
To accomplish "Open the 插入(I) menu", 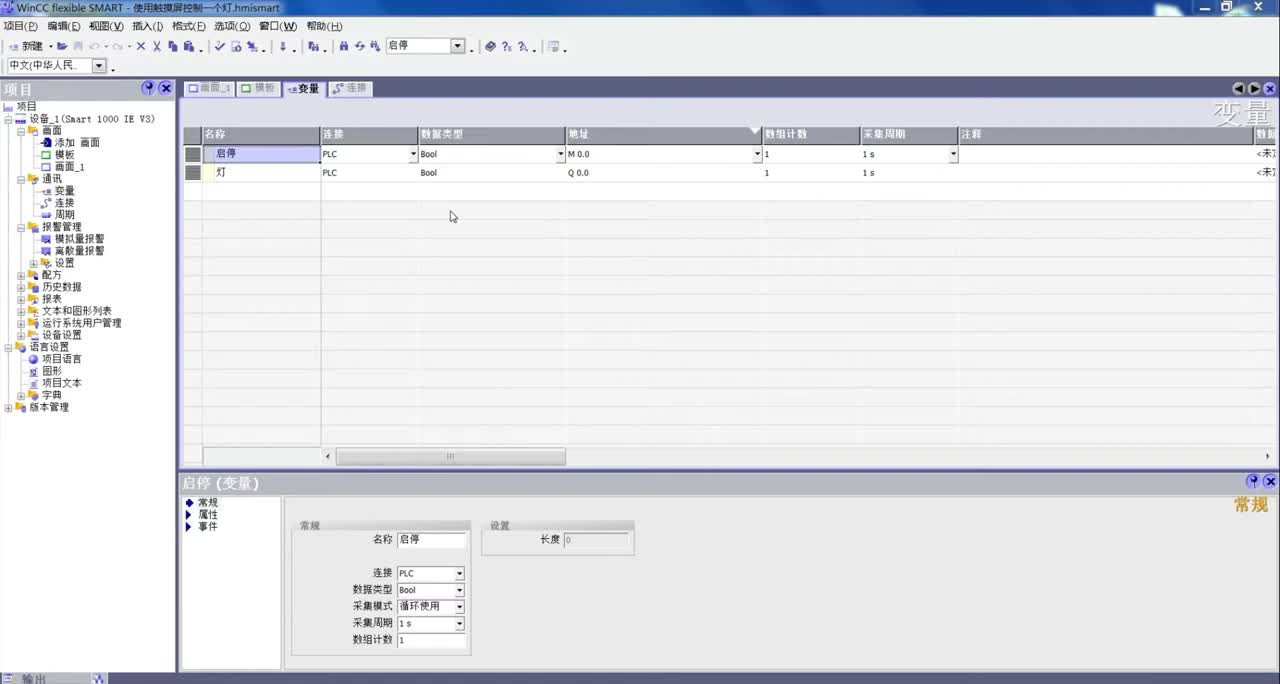I will (x=148, y=26).
